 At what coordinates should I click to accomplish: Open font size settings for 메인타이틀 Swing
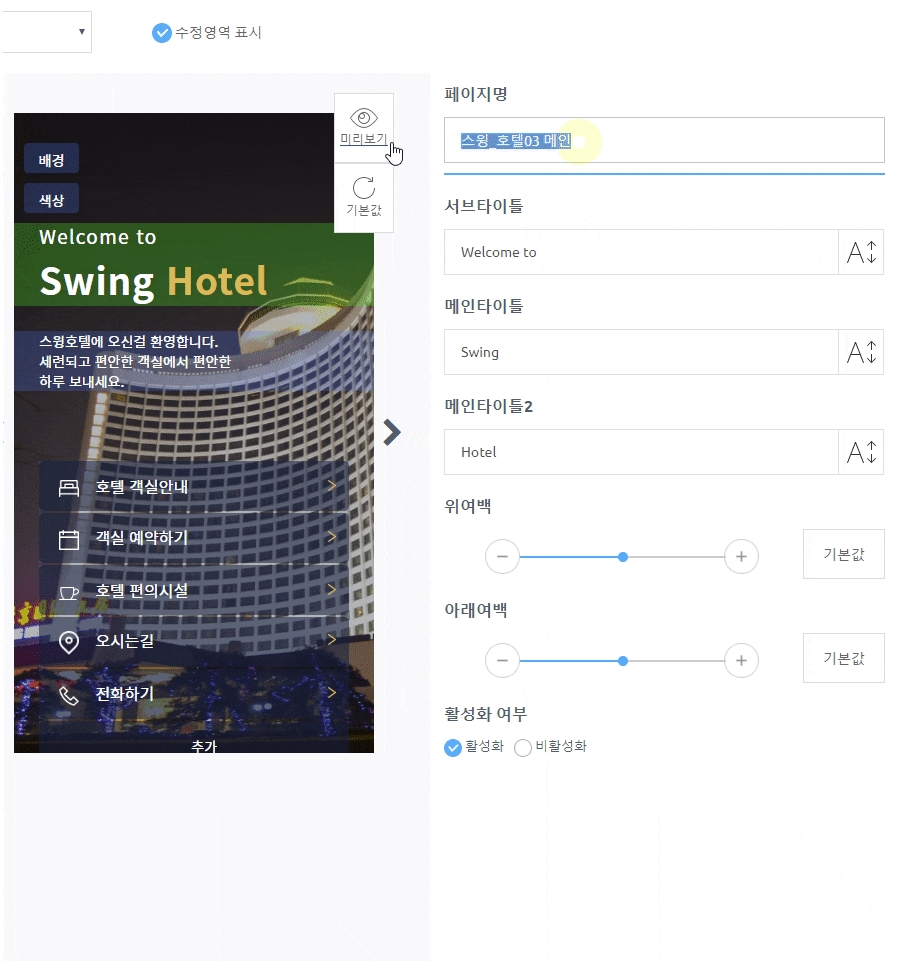[x=861, y=352]
